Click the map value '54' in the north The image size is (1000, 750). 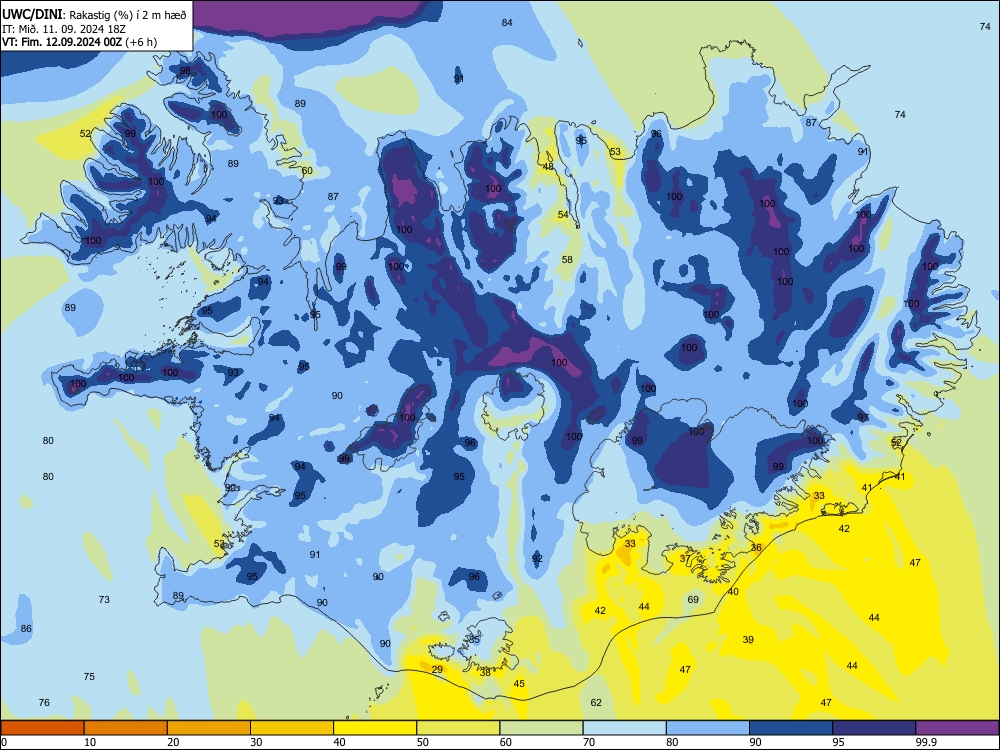coord(563,215)
